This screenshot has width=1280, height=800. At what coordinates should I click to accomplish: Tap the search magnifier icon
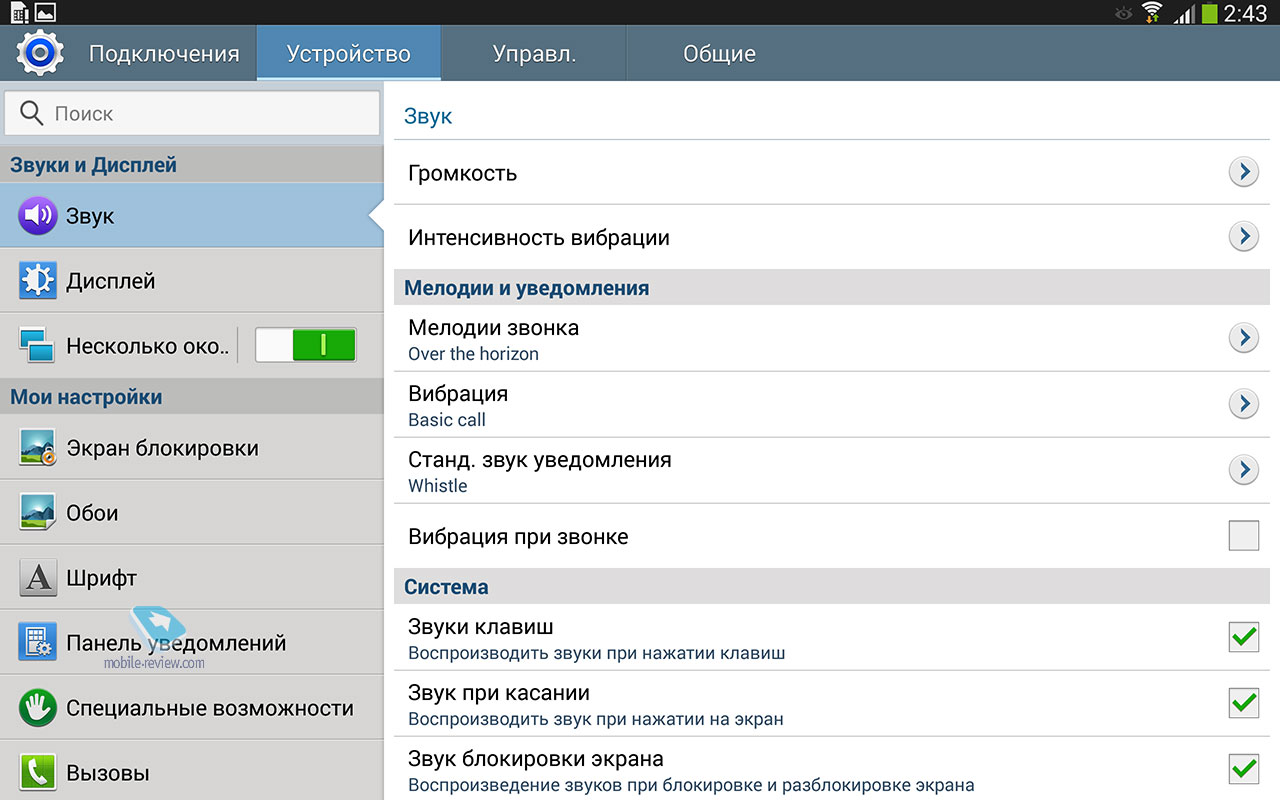point(31,114)
